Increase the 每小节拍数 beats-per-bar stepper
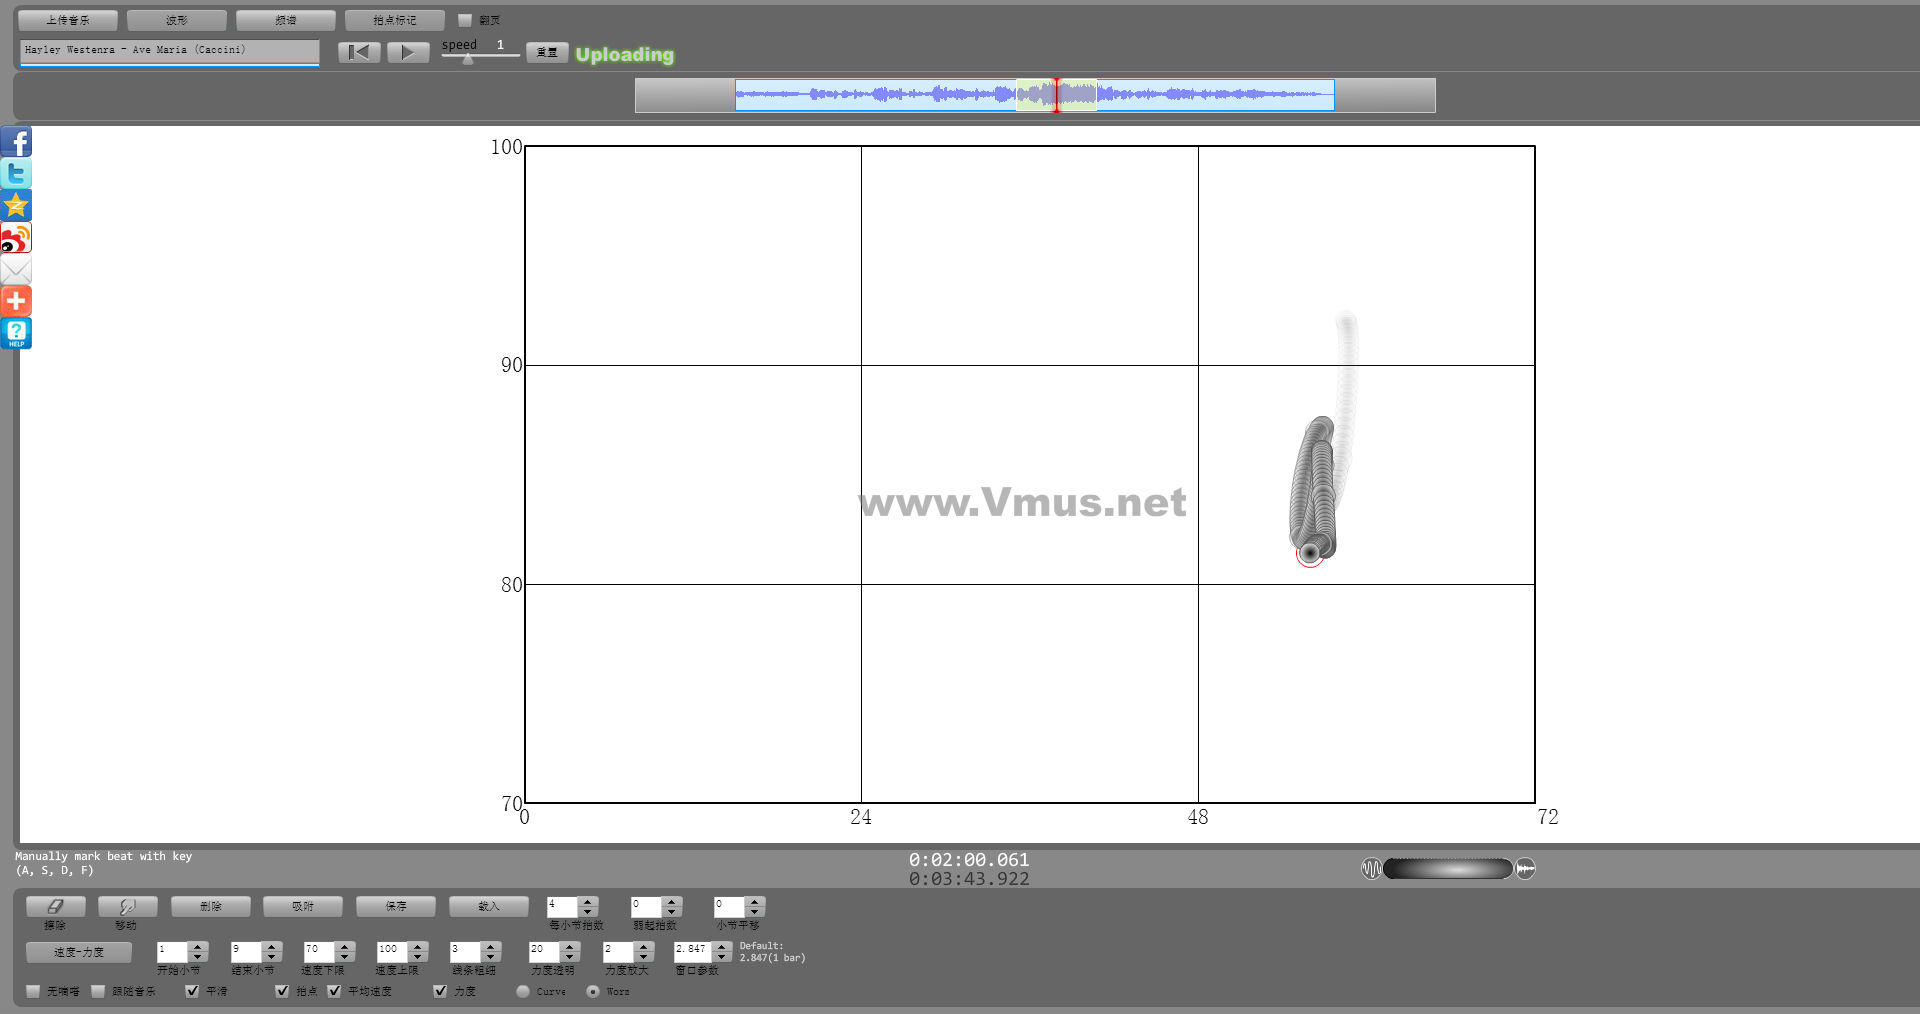The width and height of the screenshot is (1920, 1014). (x=588, y=901)
